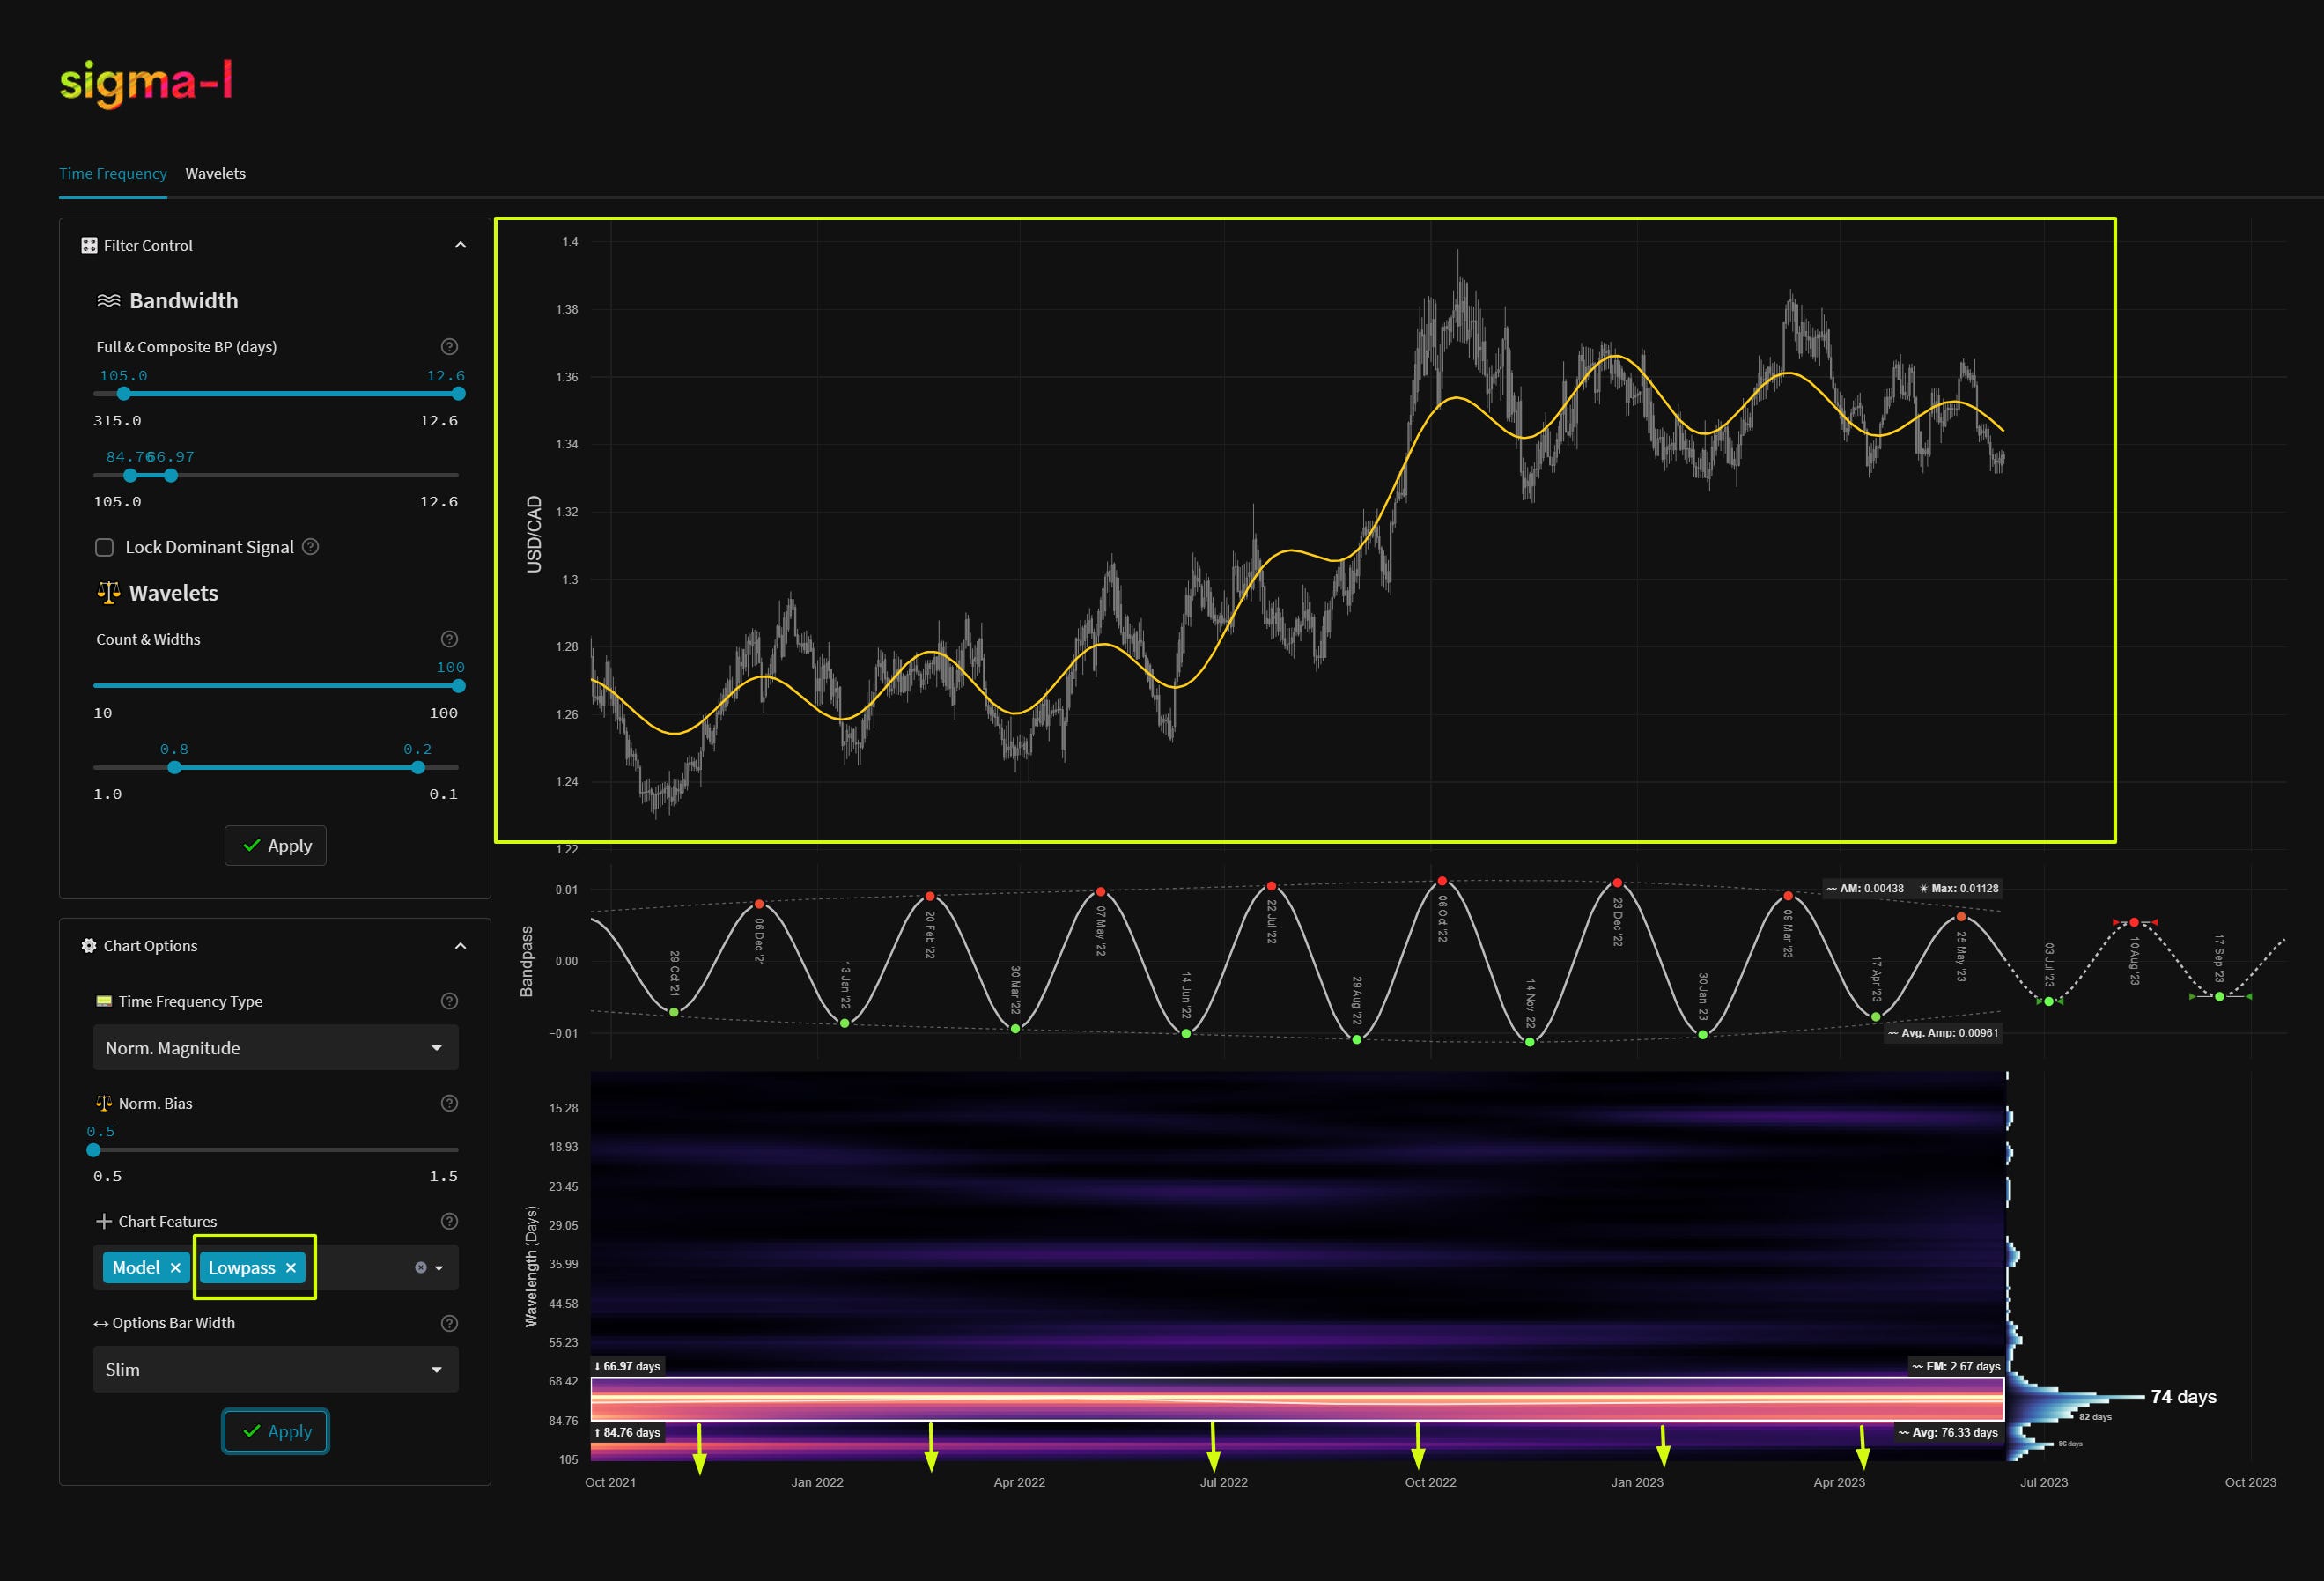Select the Time Frequency tab
This screenshot has height=1581, width=2324.
(113, 173)
